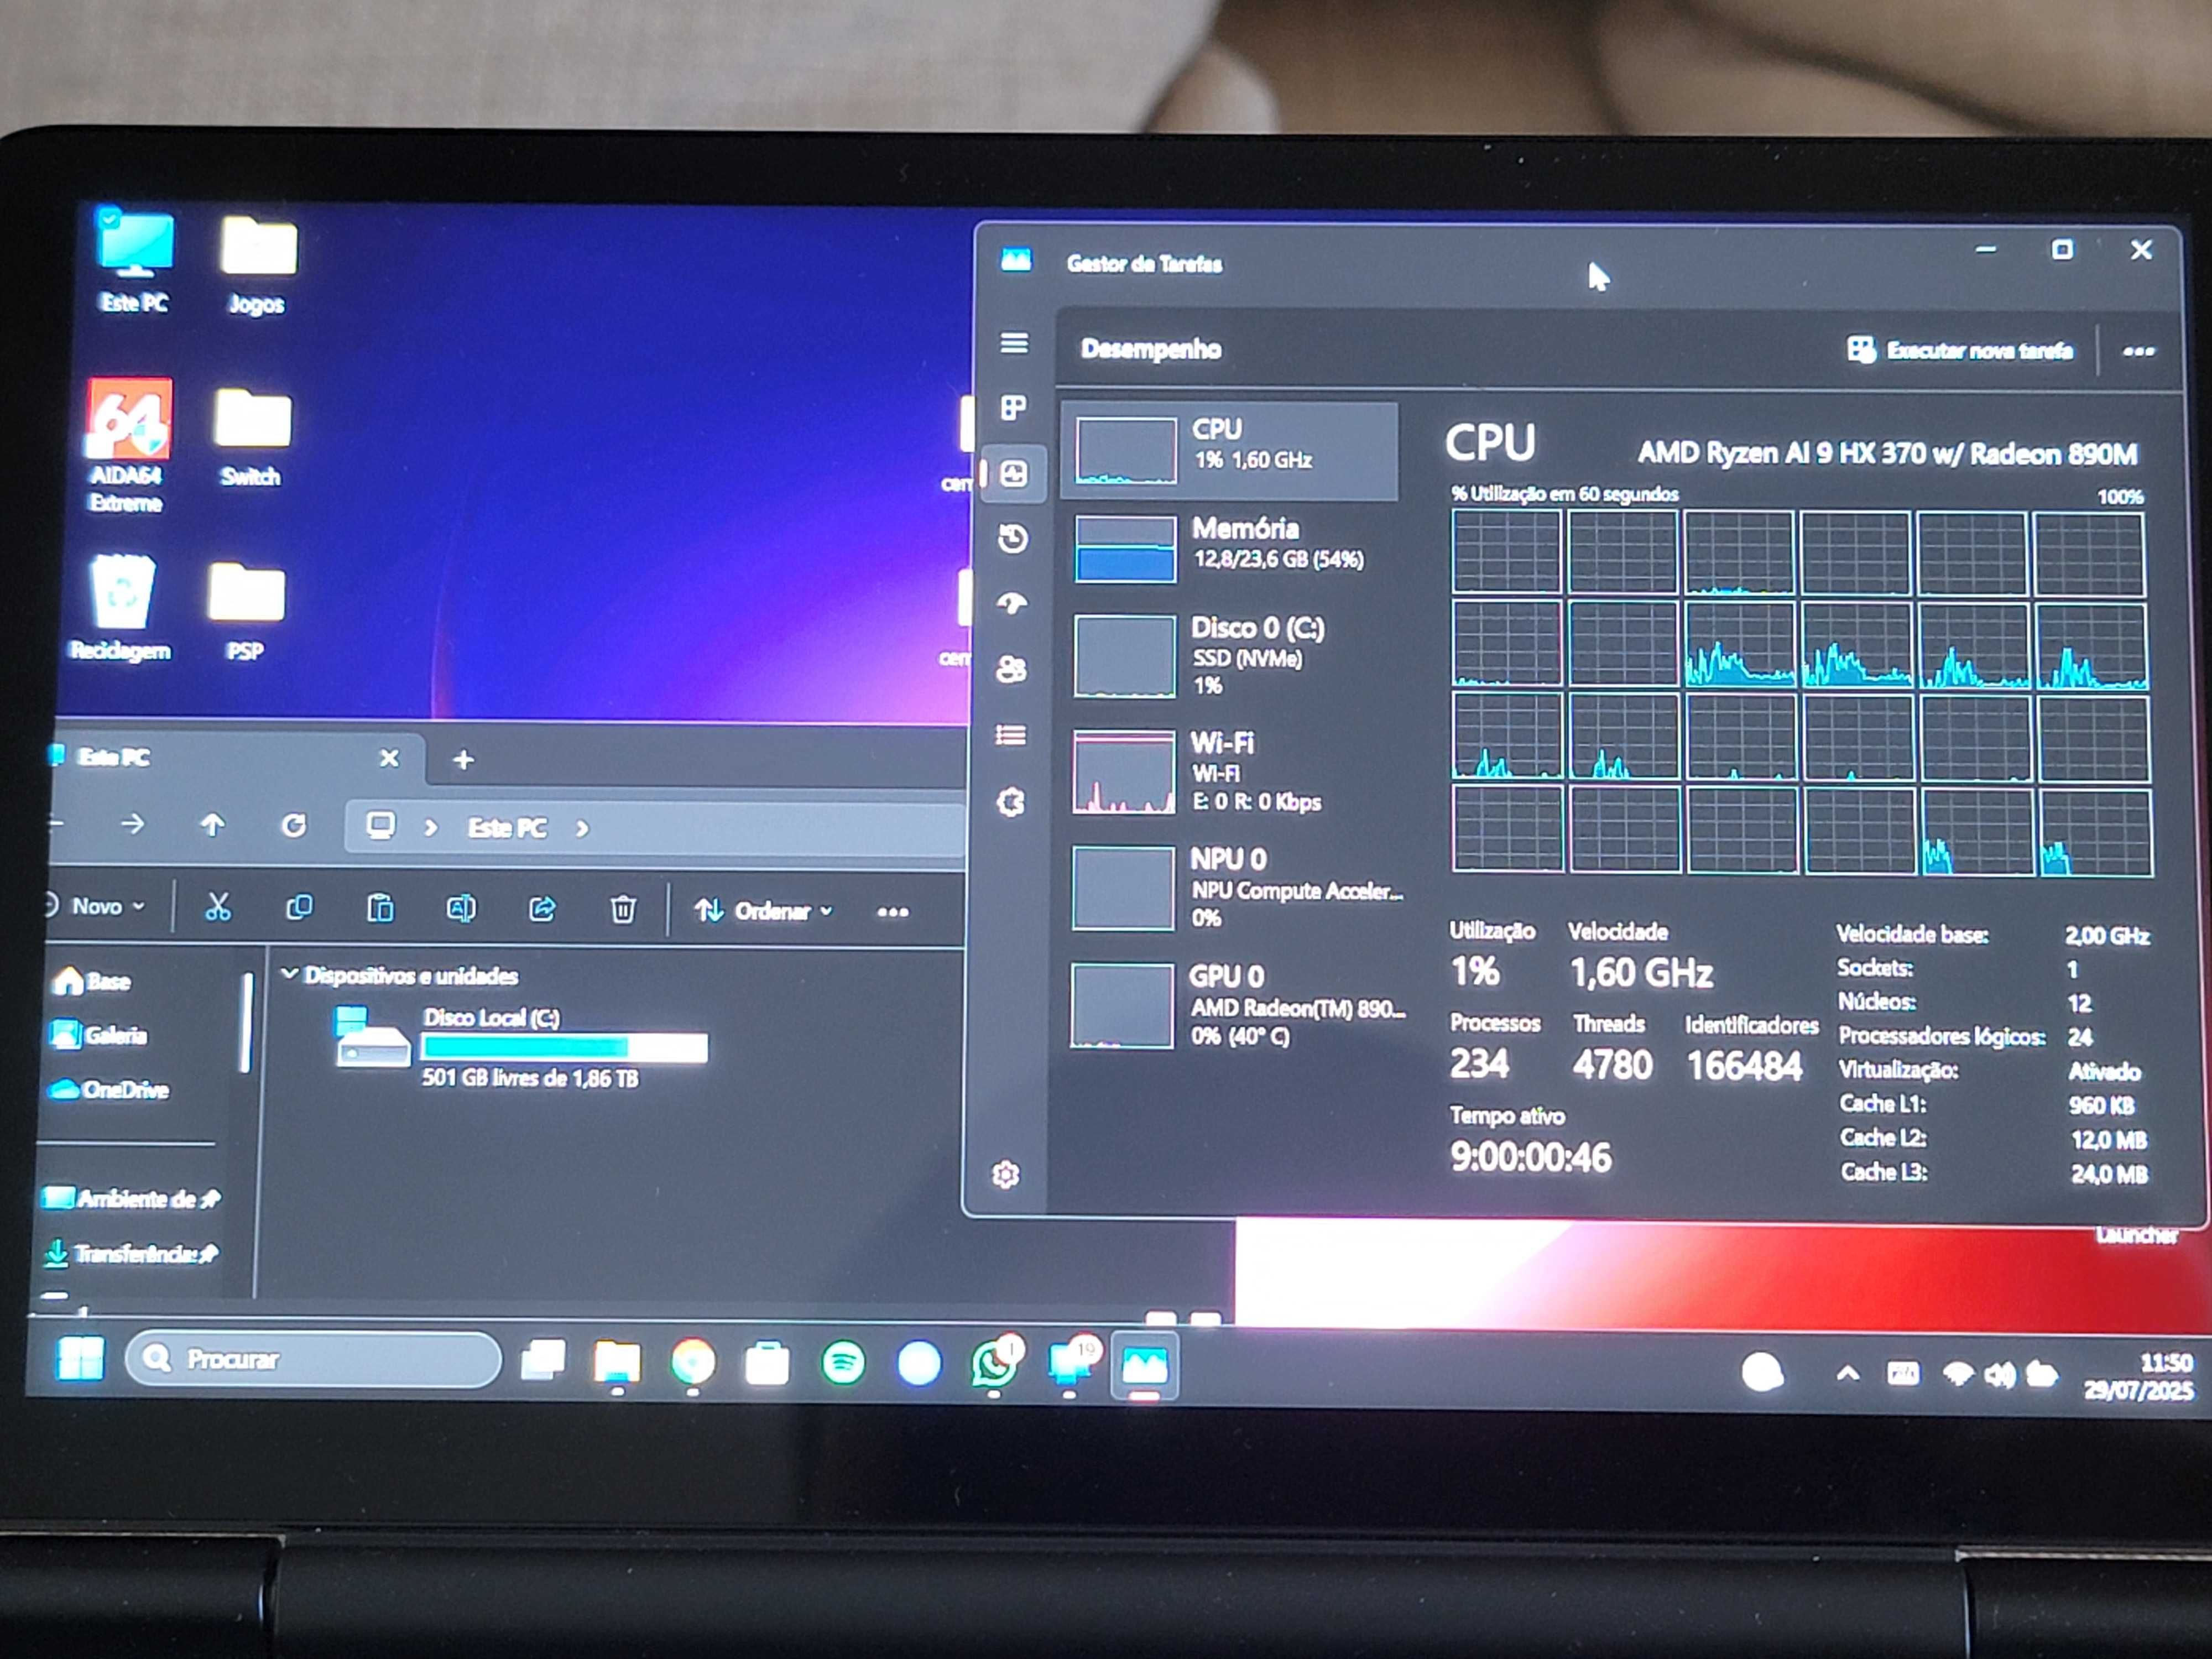2212x1659 pixels.
Task: Click Procurar taskbar search box
Action: (313, 1359)
